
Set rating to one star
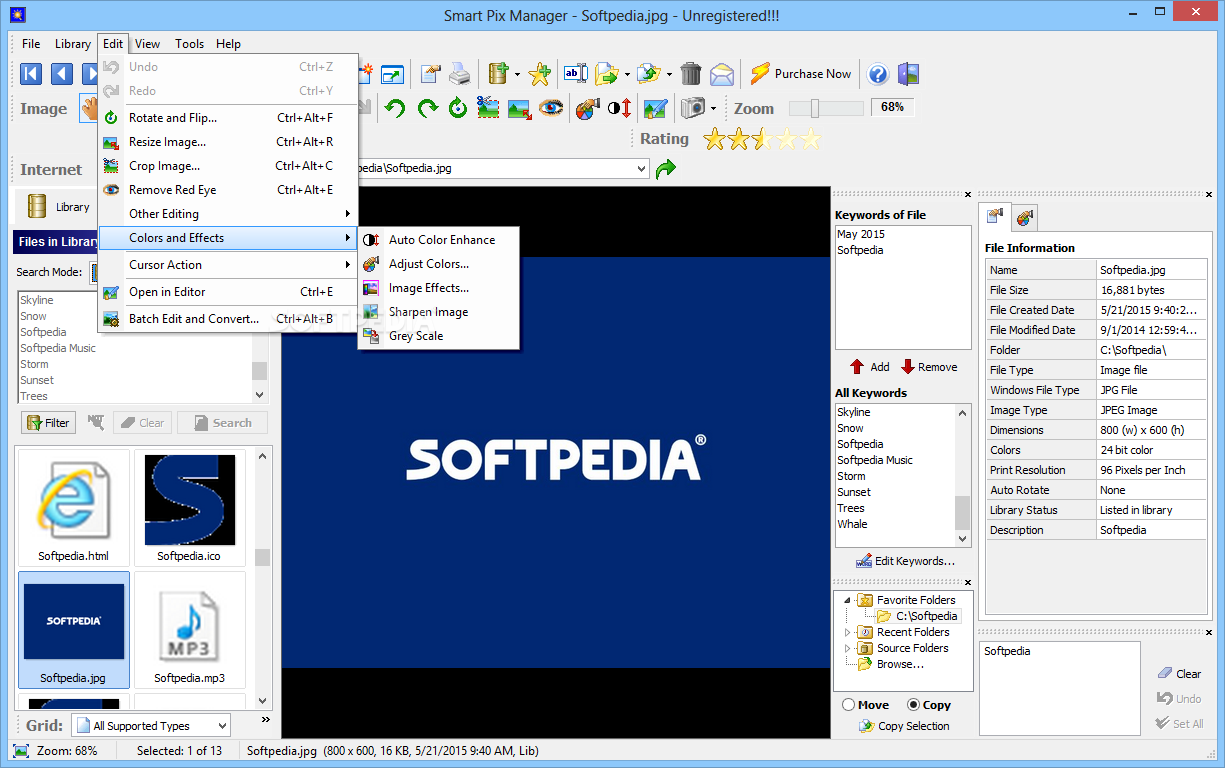click(714, 140)
